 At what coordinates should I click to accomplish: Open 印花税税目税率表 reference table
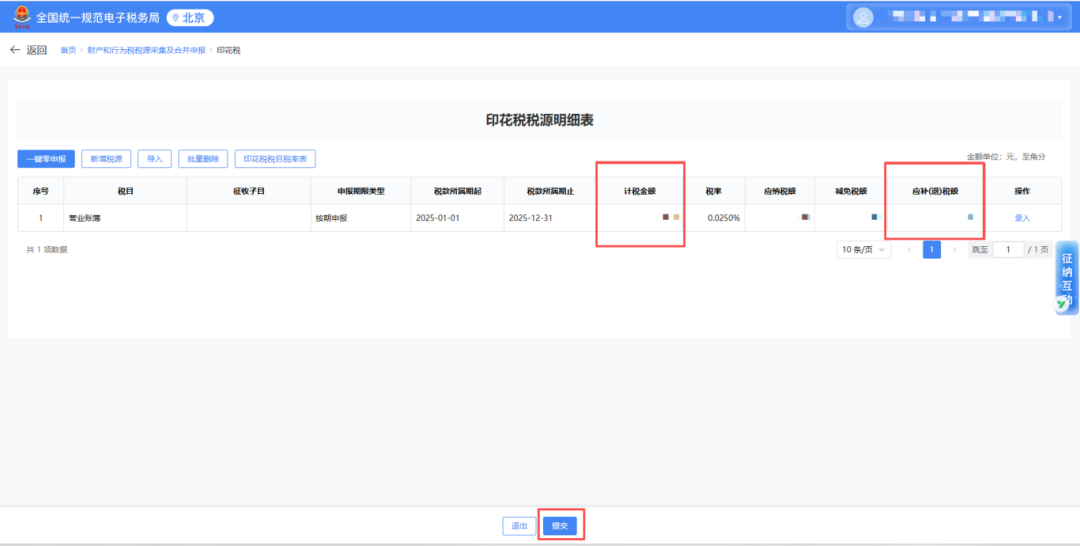pos(274,158)
